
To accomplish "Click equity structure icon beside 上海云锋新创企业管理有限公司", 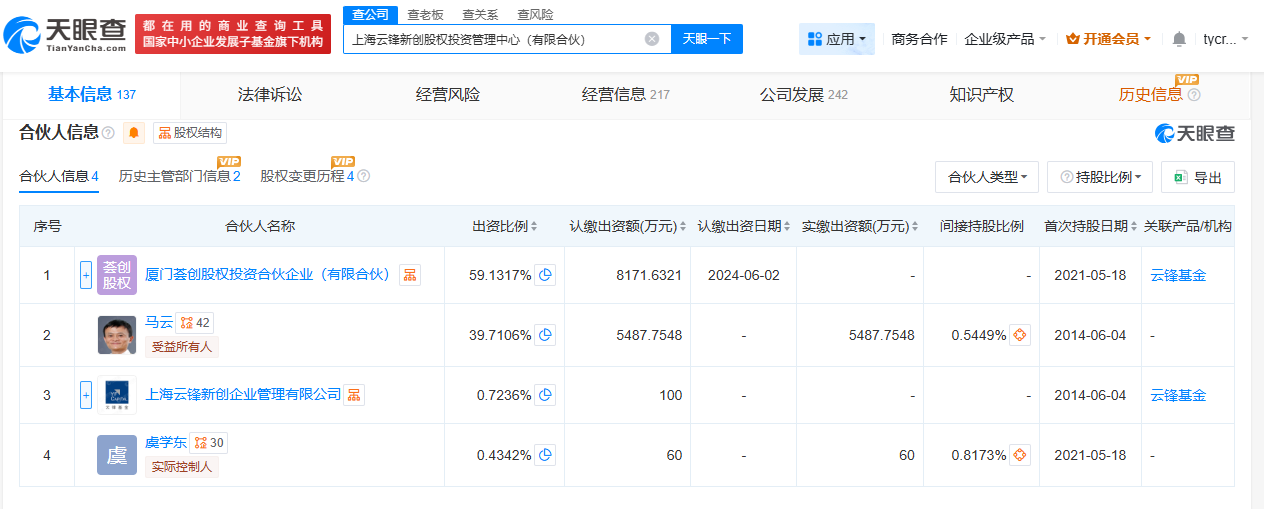I will [x=354, y=395].
